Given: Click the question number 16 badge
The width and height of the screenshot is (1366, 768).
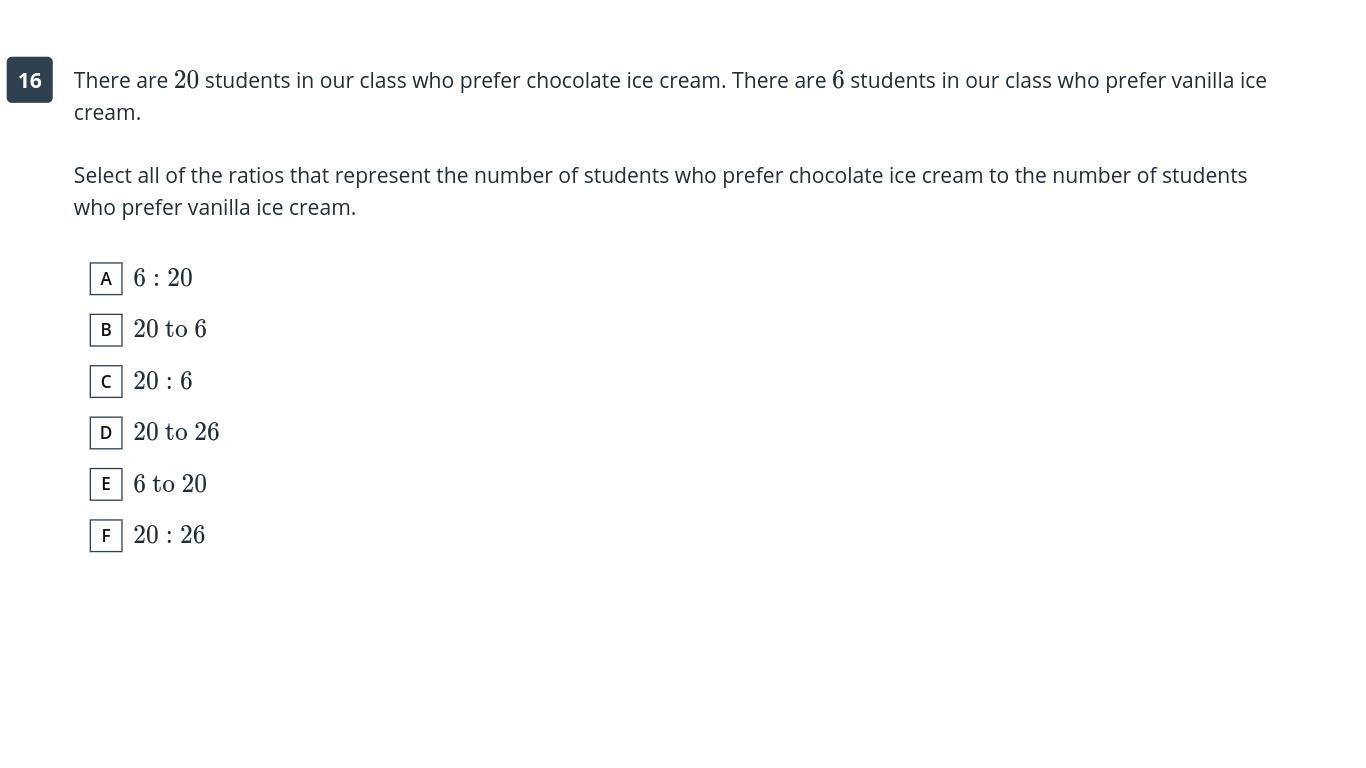Looking at the screenshot, I should tap(30, 80).
